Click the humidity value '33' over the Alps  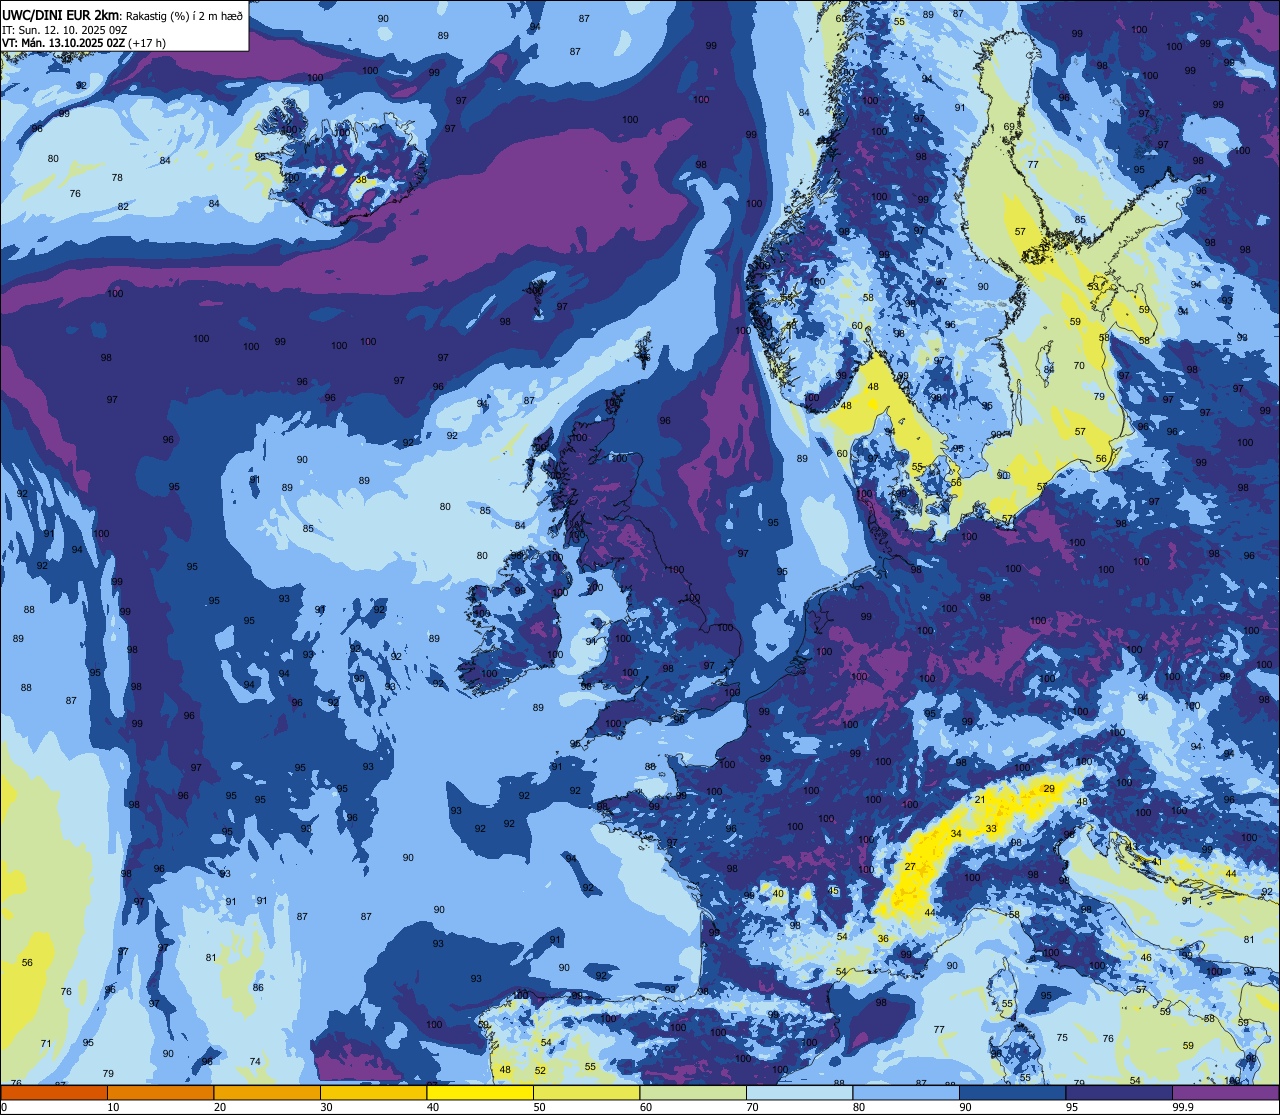coord(991,829)
